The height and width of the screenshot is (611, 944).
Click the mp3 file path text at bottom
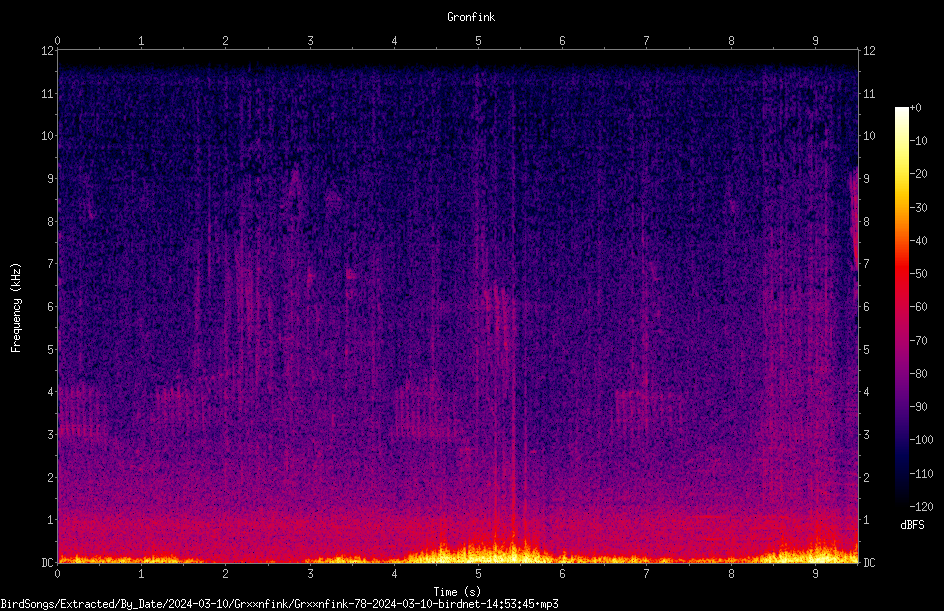click(x=279, y=604)
